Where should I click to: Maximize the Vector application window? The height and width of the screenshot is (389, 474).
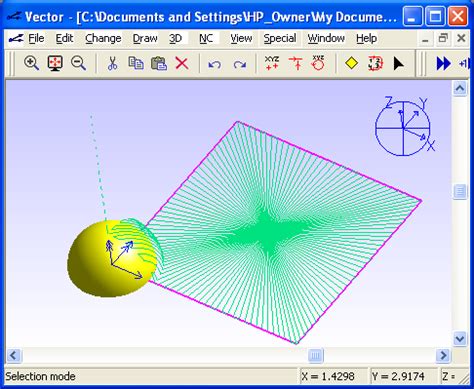pyautogui.click(x=435, y=16)
